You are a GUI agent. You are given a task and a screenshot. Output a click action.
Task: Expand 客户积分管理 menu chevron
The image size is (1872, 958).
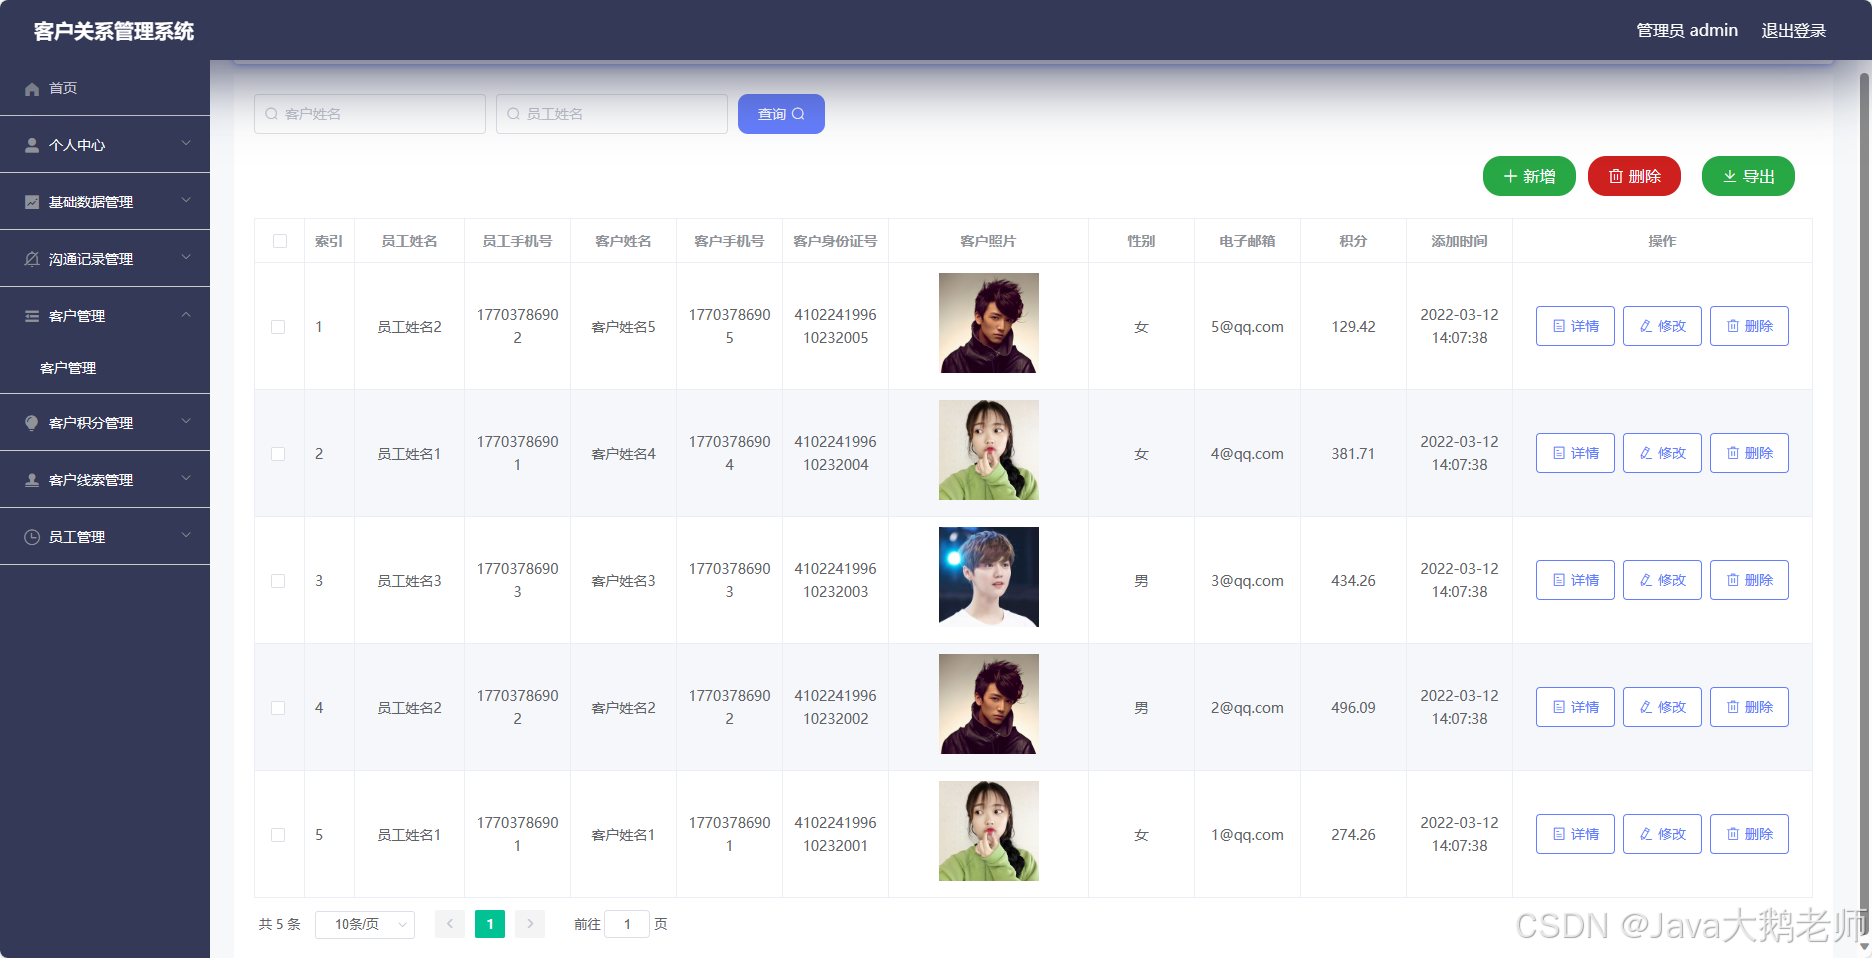(x=186, y=421)
